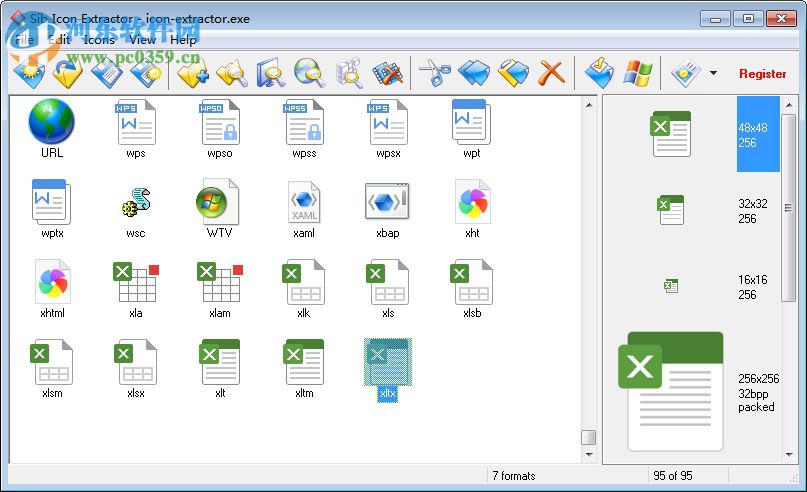Click the globe with magnifier search icon
Viewport: 807px width, 492px height.
310,73
